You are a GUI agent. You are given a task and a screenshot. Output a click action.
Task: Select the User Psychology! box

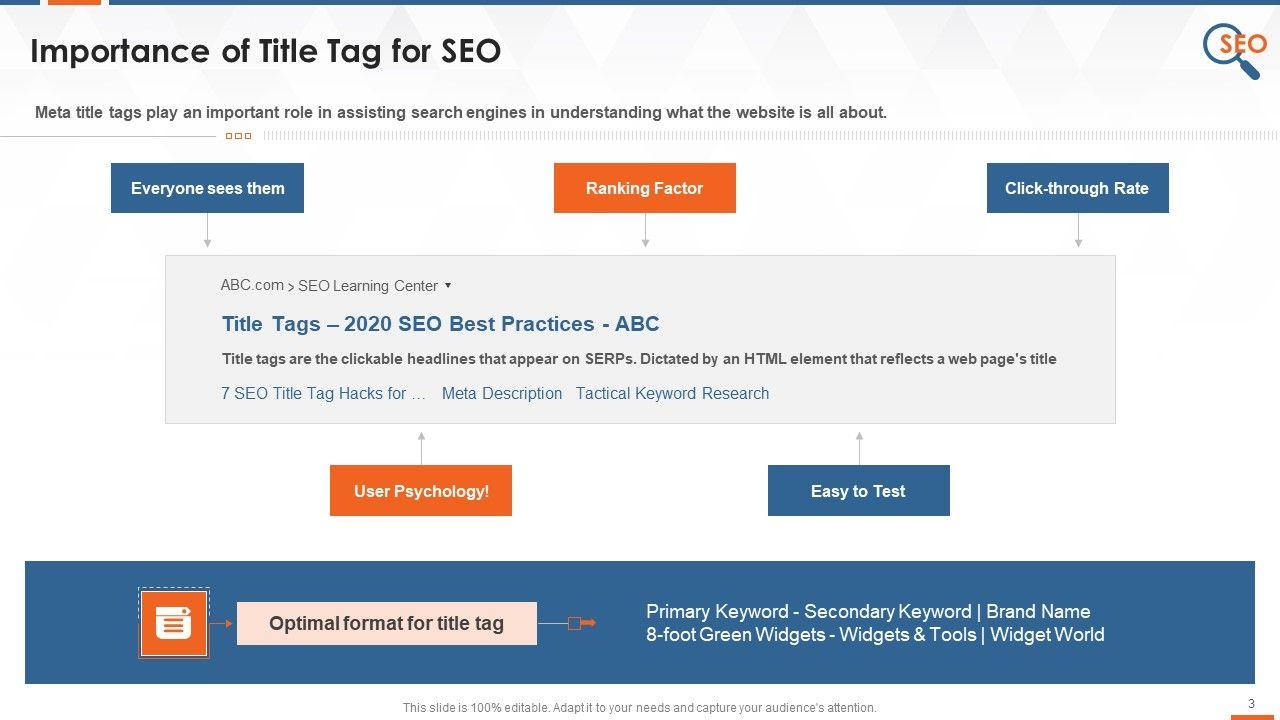(421, 491)
